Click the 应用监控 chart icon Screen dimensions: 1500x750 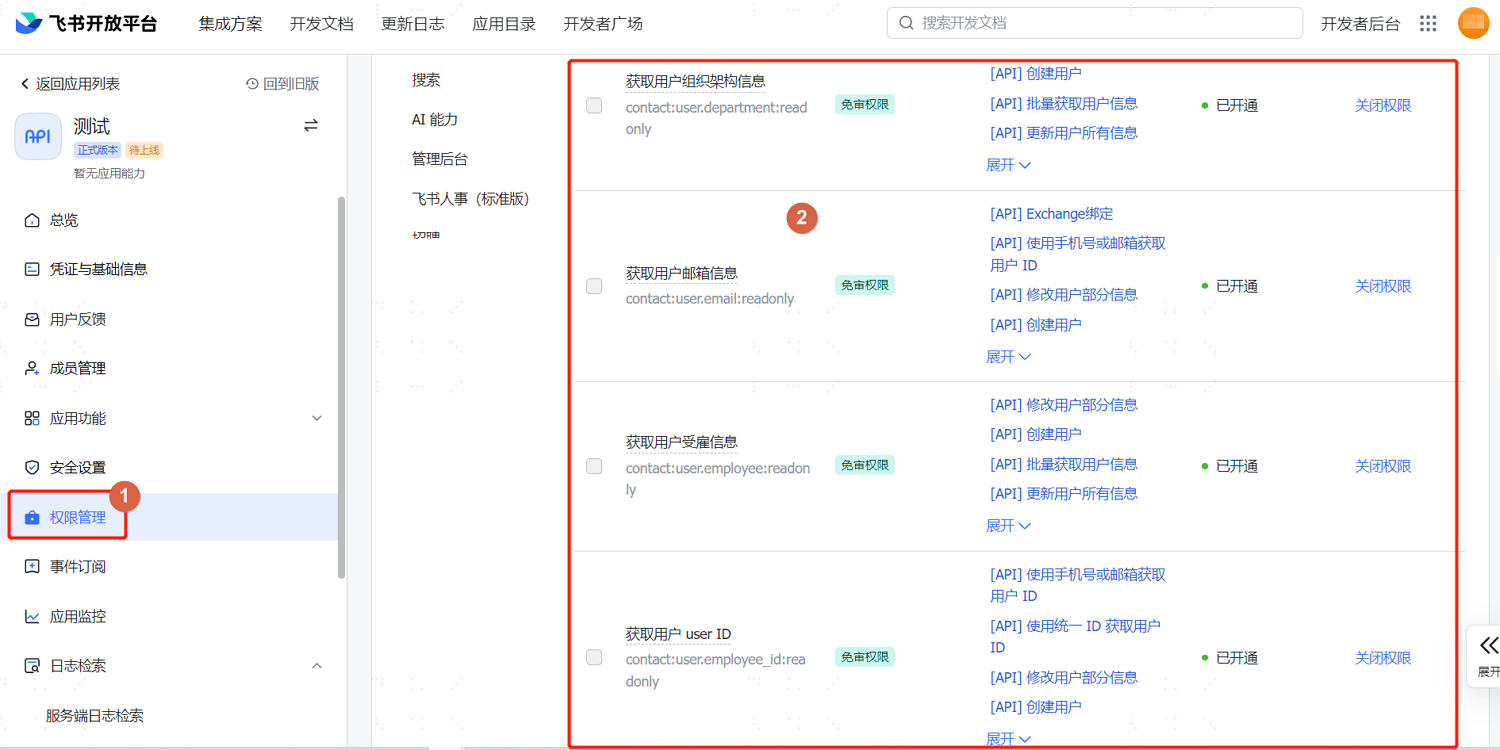32,616
